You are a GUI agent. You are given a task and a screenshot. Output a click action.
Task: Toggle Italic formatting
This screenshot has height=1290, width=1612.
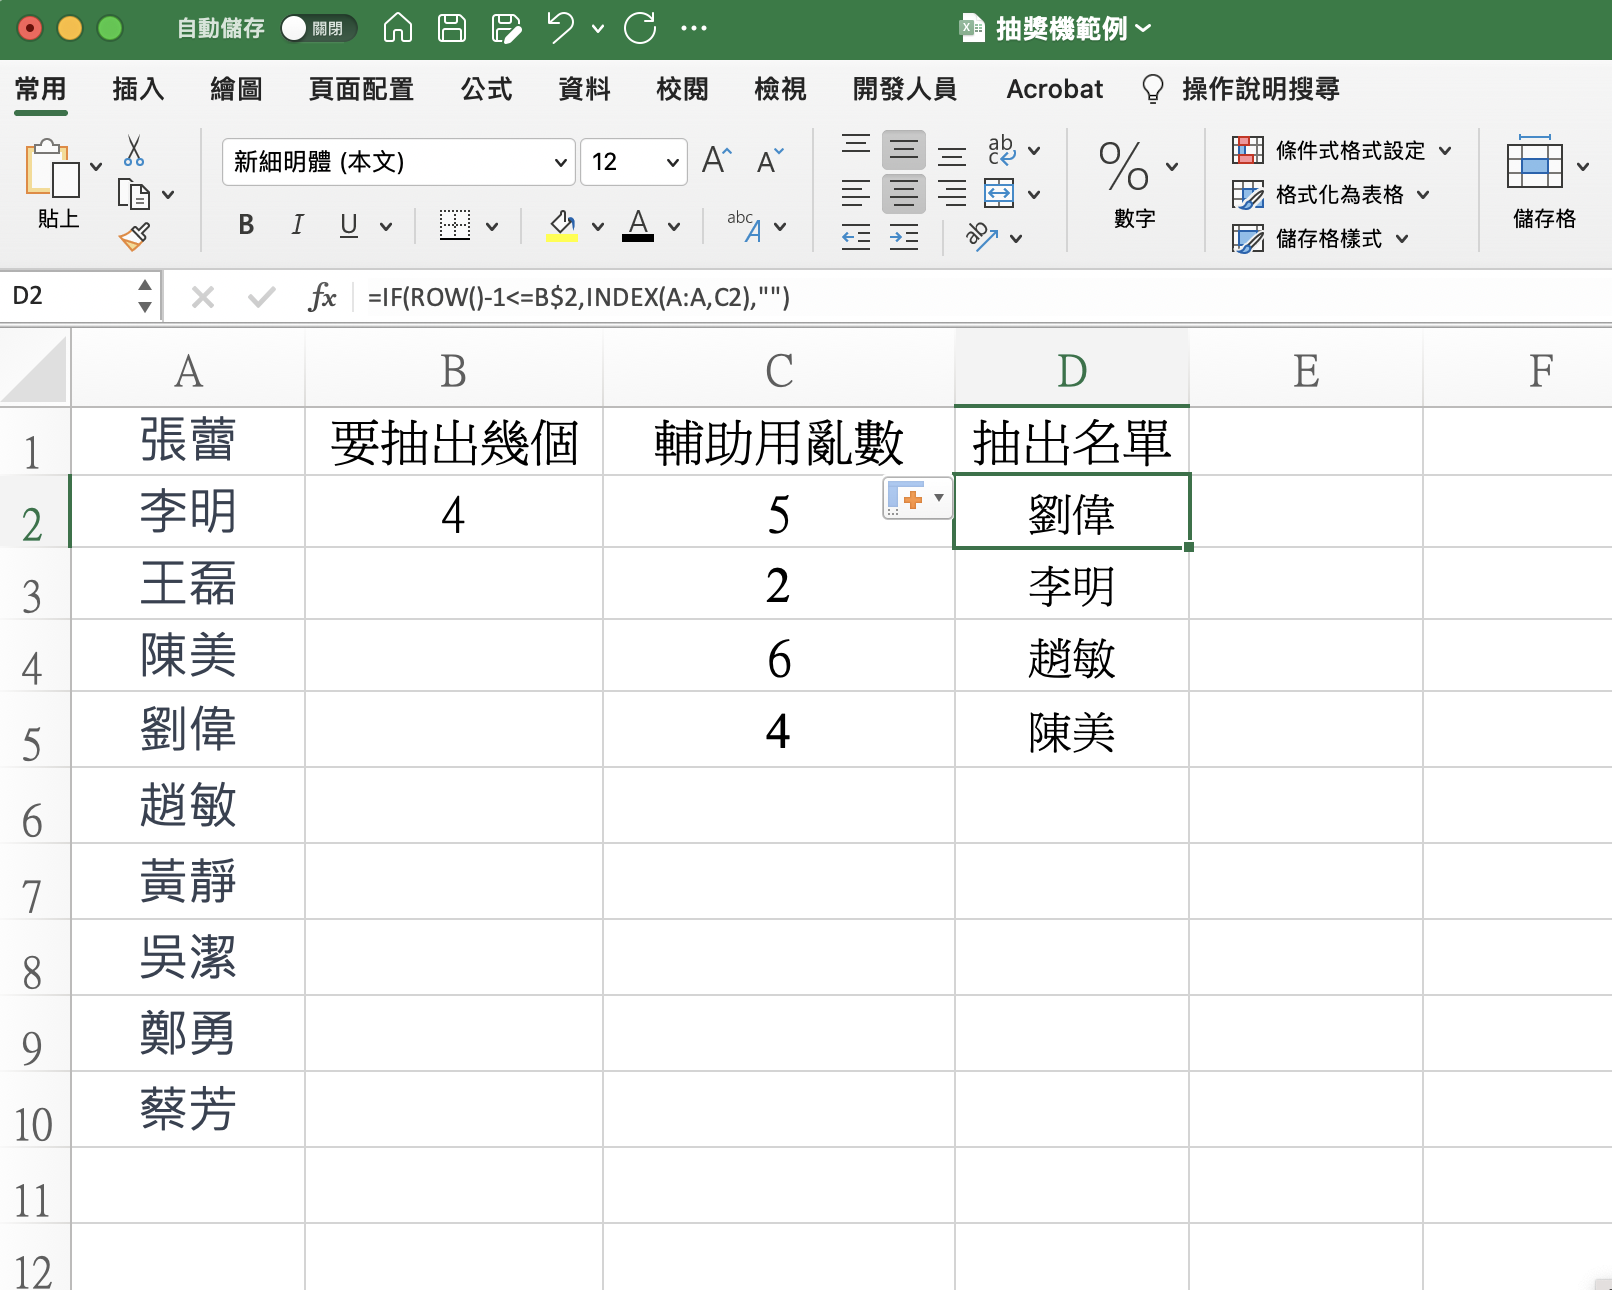[297, 225]
